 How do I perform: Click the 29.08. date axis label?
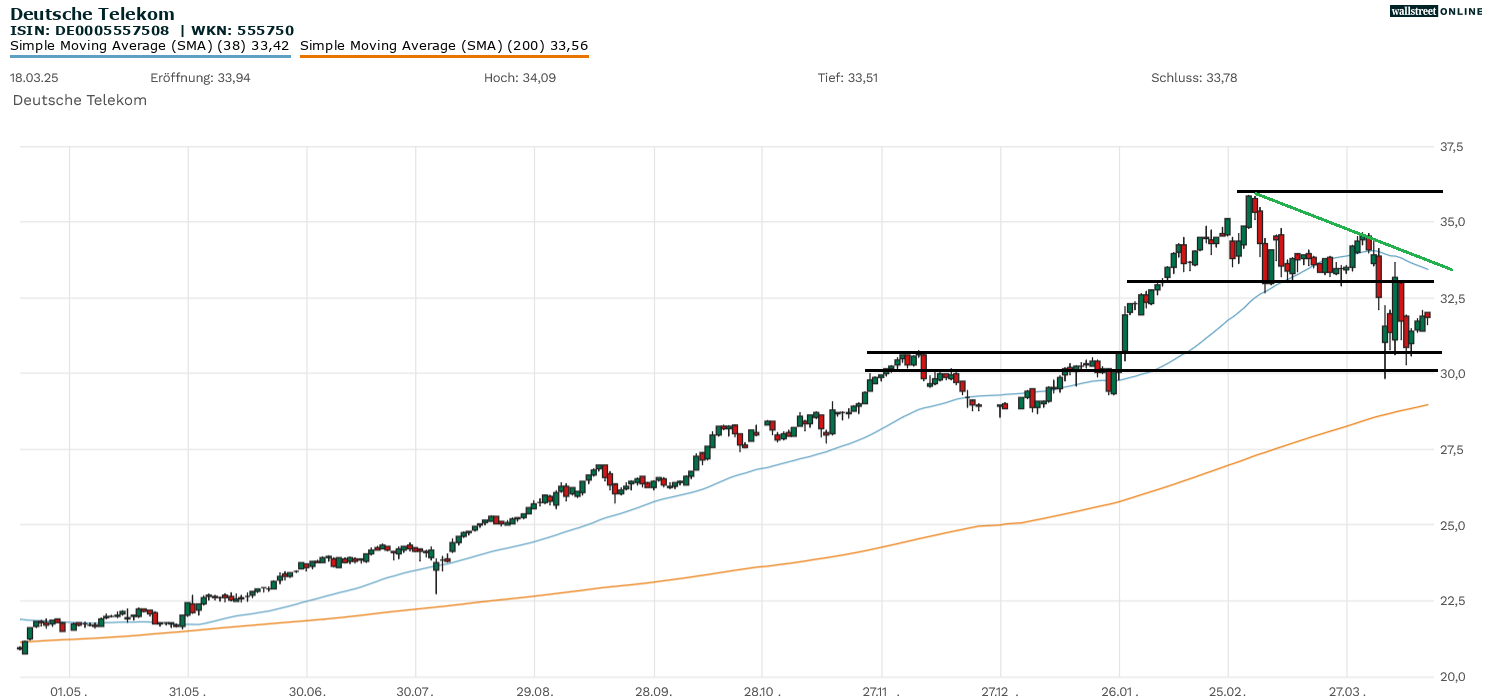pos(535,690)
